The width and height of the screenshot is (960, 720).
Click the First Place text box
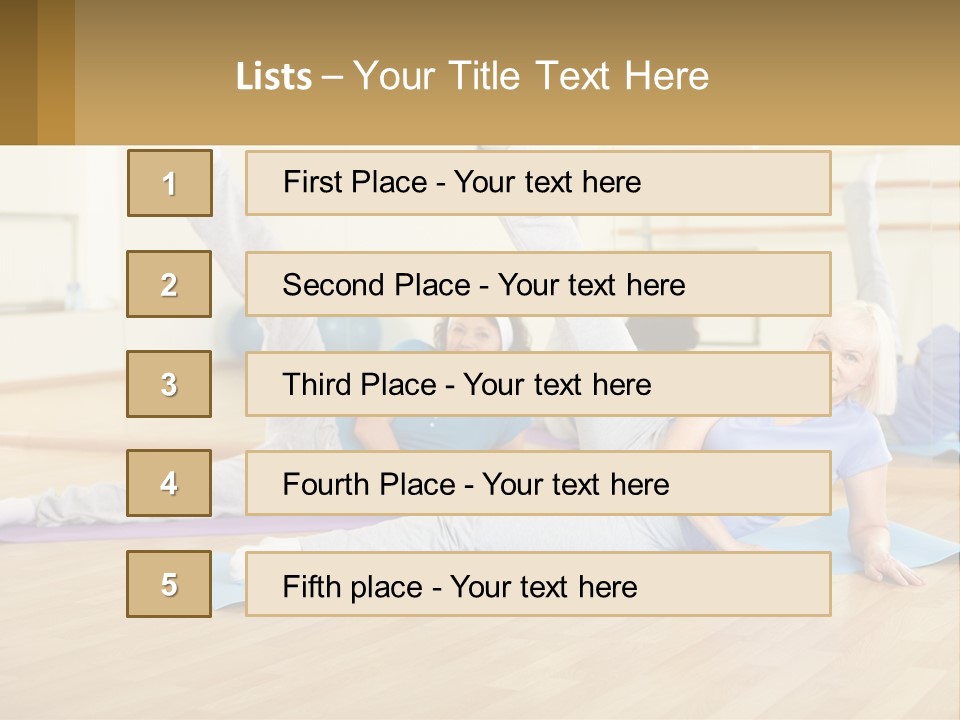pos(538,183)
